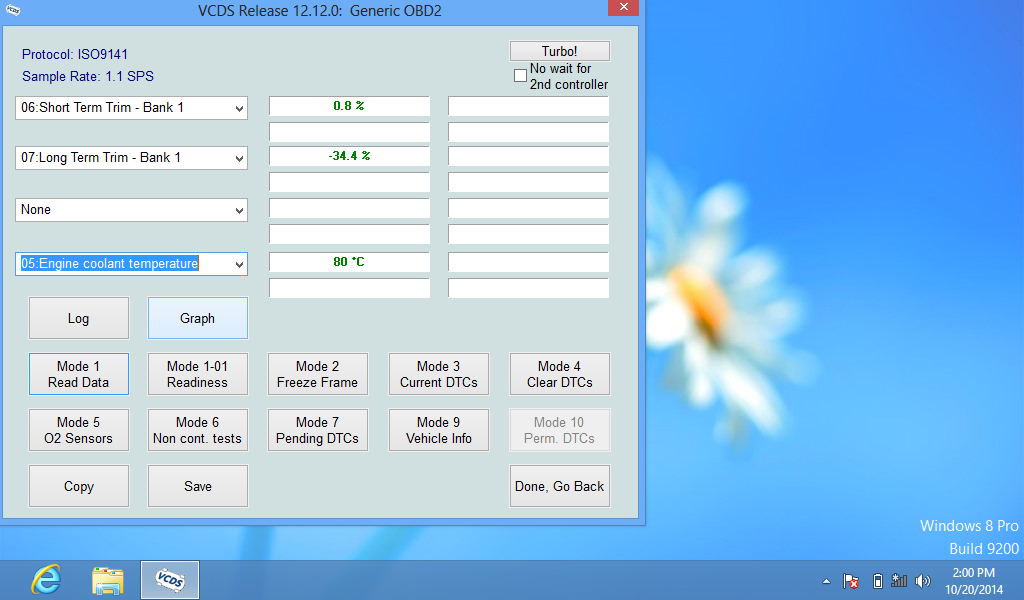This screenshot has width=1024, height=600.
Task: Open Mode 6 Non cont. tests
Action: tap(198, 430)
